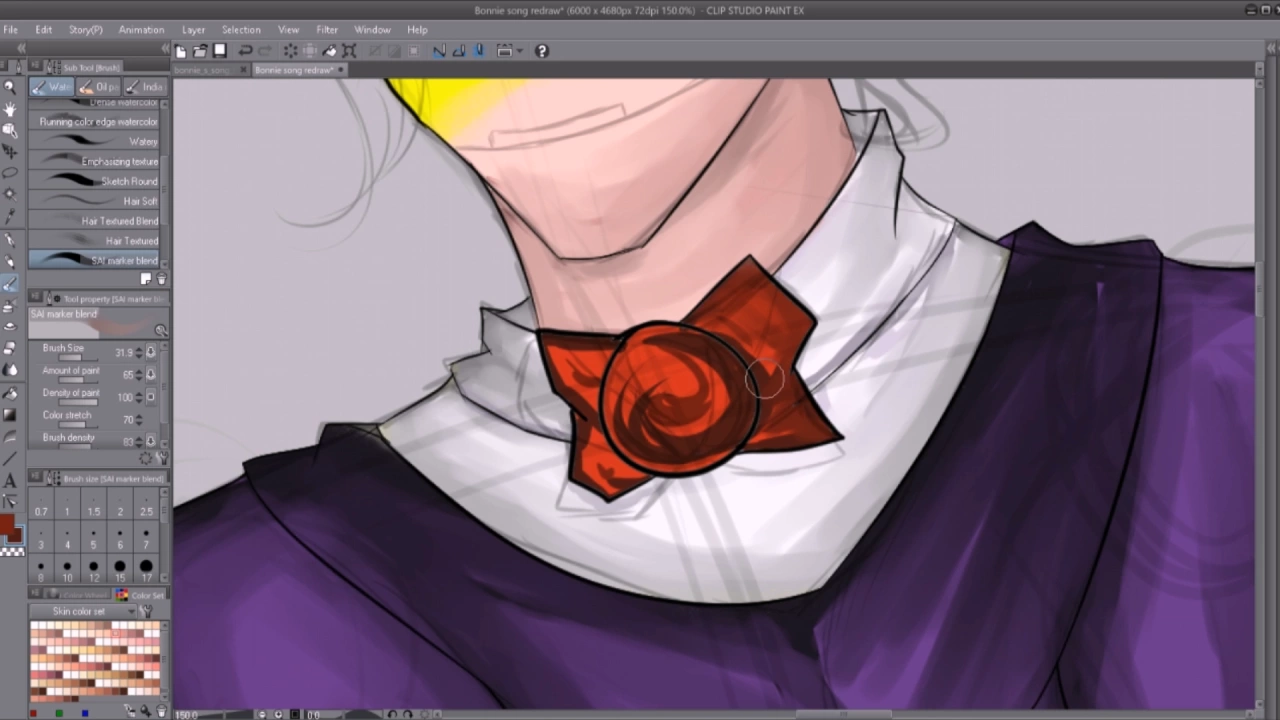Screen dimensions: 1280x720
Task: Click the Open file toolbar icon
Action: click(200, 51)
